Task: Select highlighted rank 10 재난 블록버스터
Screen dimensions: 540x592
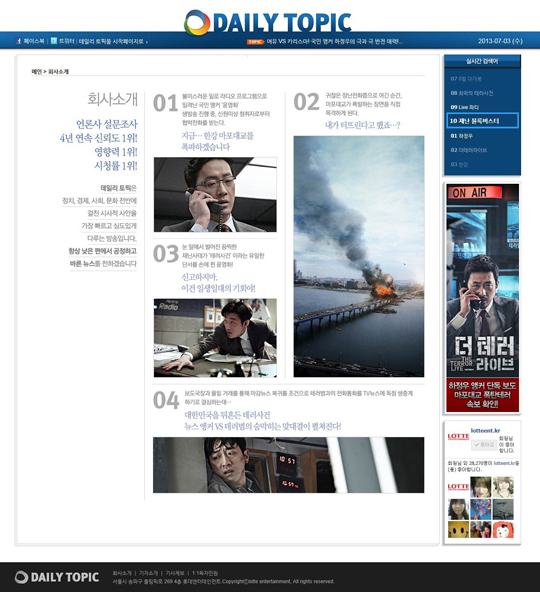Action: 482,121
